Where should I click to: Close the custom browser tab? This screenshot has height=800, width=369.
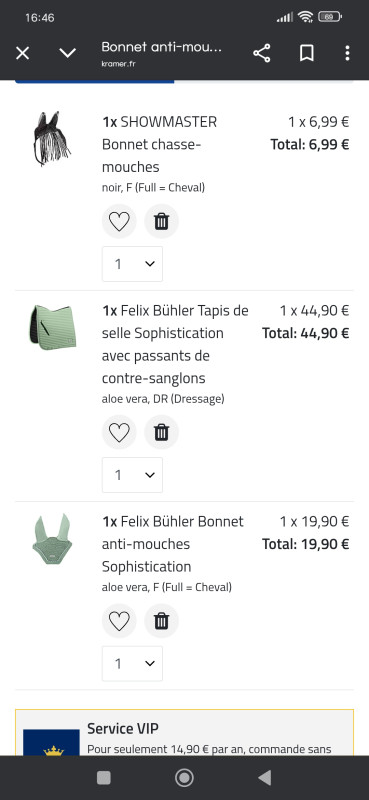[22, 53]
